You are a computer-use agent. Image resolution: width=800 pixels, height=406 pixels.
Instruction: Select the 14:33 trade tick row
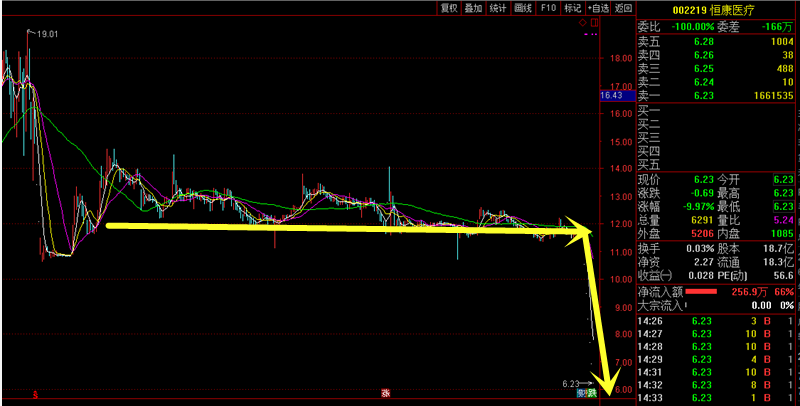pyautogui.click(x=716, y=398)
